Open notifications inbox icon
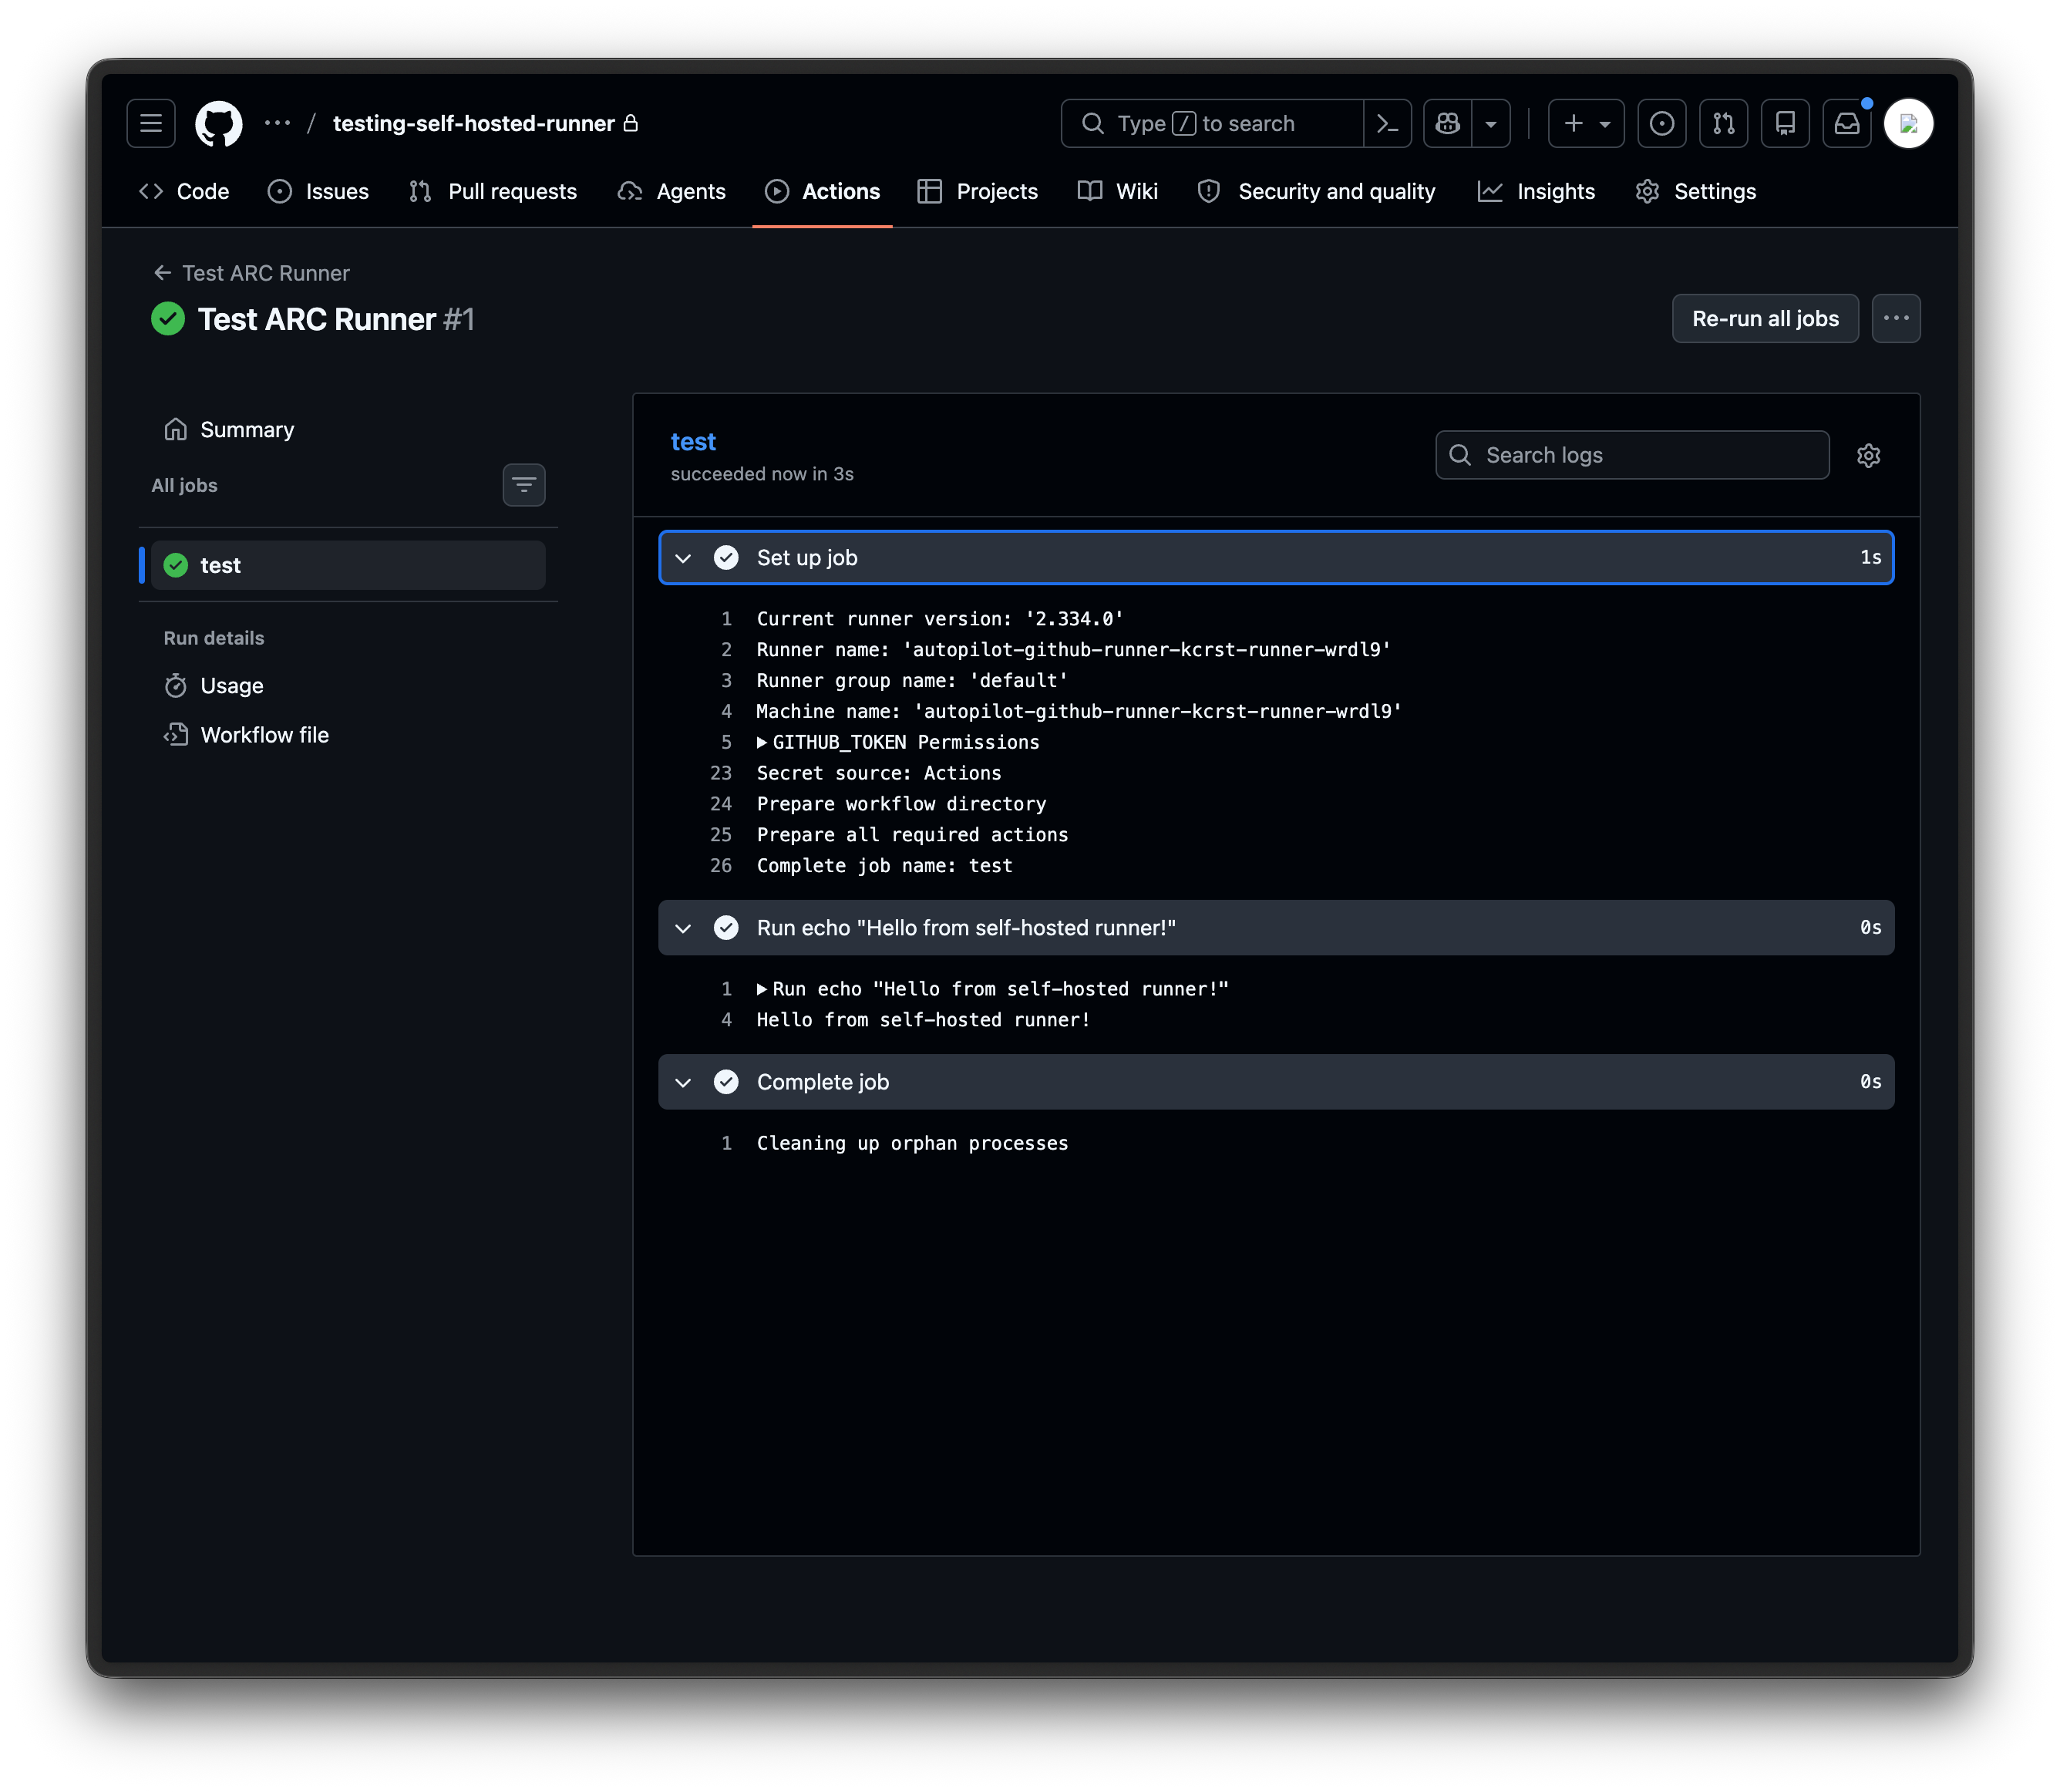This screenshot has height=1792, width=2060. [x=1847, y=123]
